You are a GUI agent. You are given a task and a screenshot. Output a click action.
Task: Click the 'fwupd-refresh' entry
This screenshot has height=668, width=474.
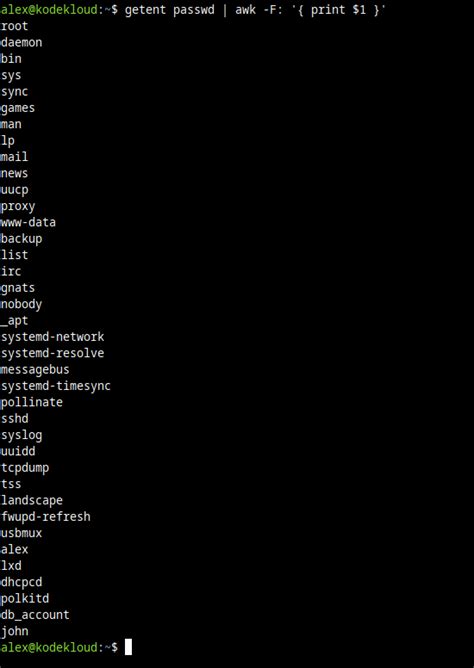46,517
